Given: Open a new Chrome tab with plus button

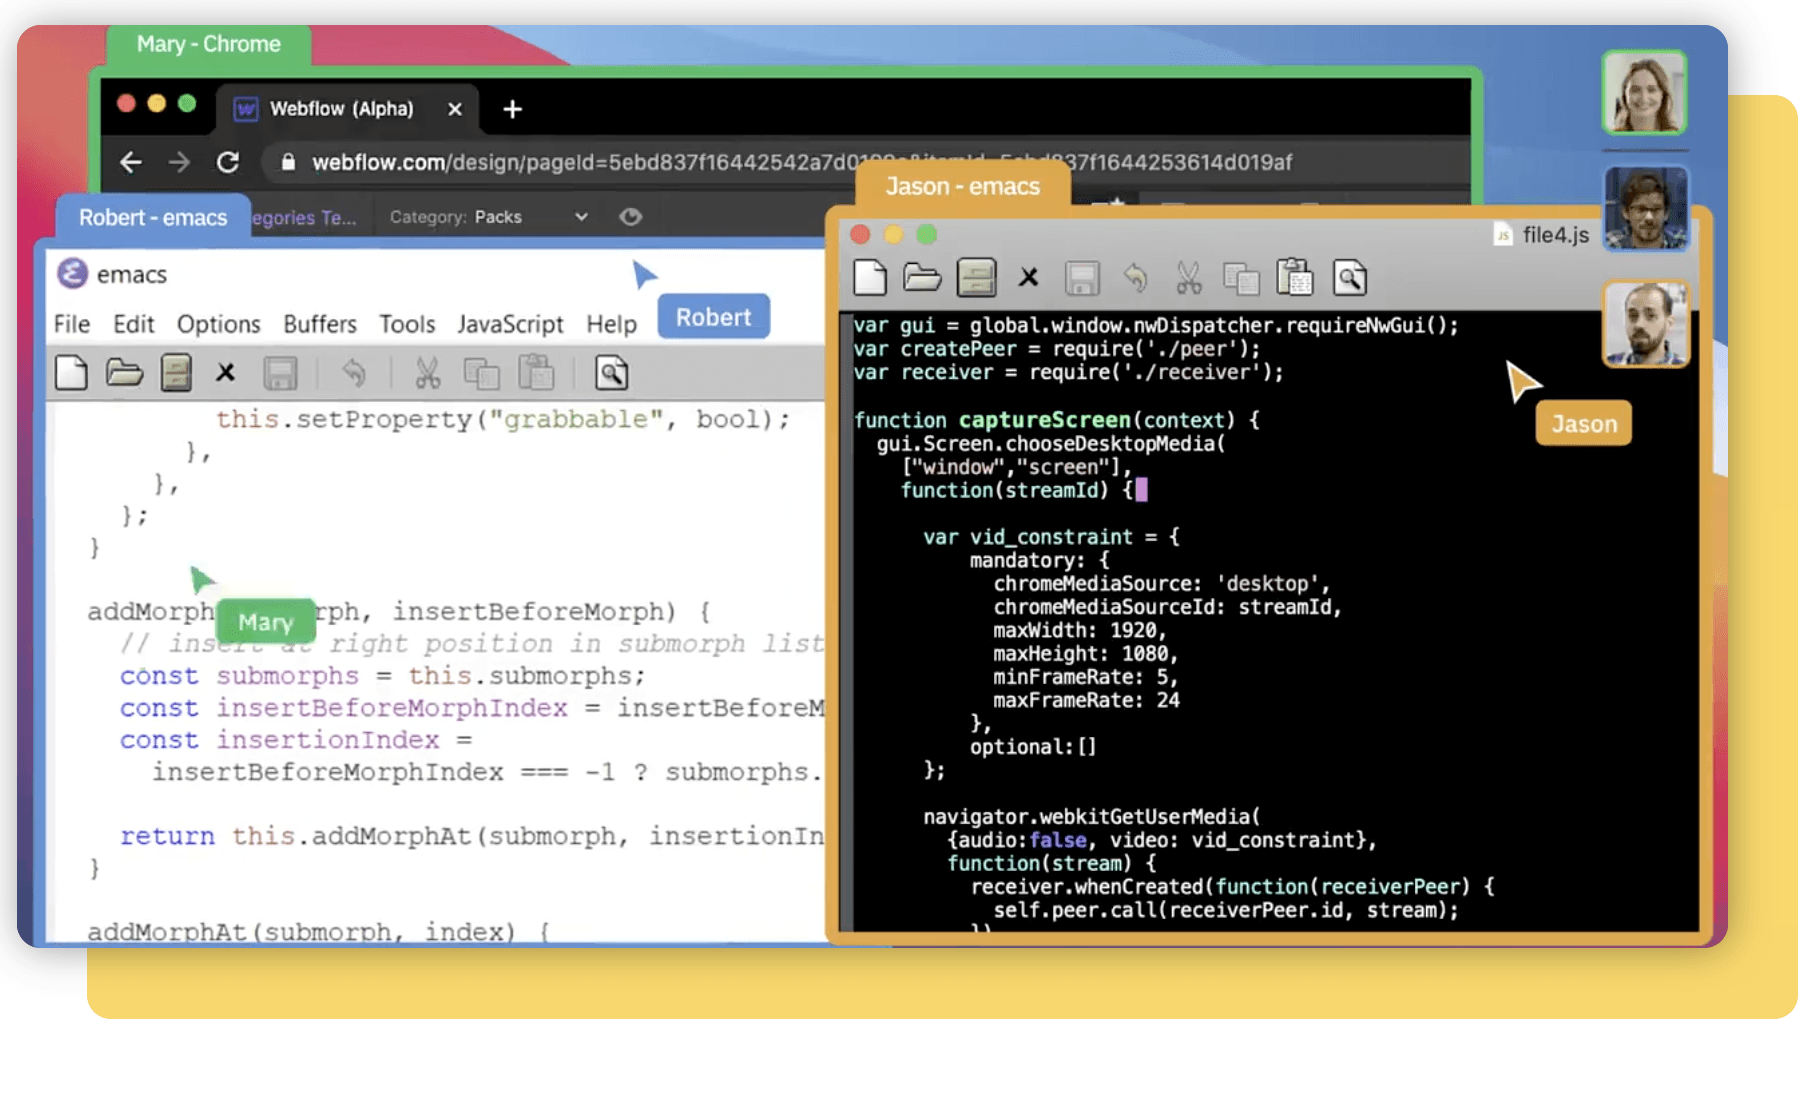Looking at the screenshot, I should pyautogui.click(x=512, y=109).
